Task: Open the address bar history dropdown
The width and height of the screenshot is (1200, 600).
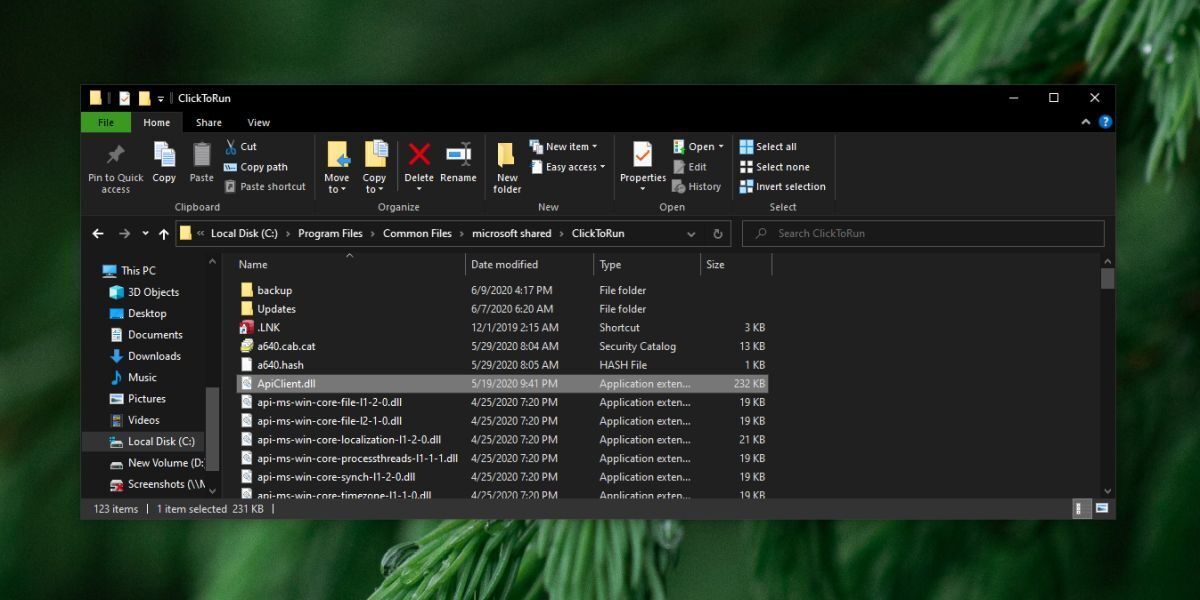Action: click(x=691, y=234)
